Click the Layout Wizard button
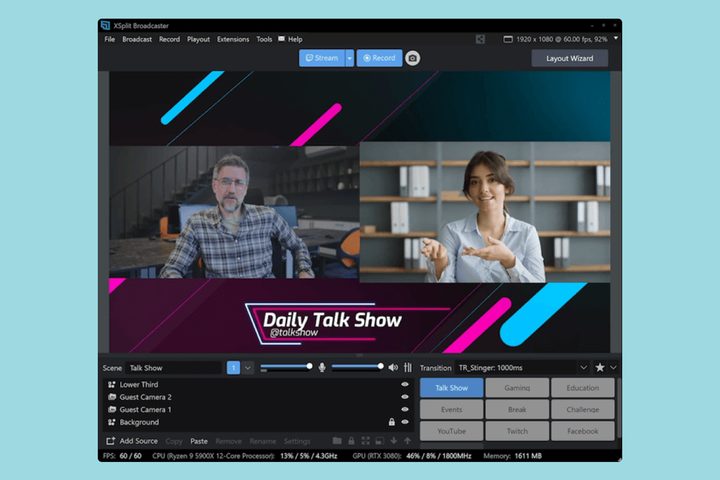This screenshot has height=480, width=720. point(569,58)
